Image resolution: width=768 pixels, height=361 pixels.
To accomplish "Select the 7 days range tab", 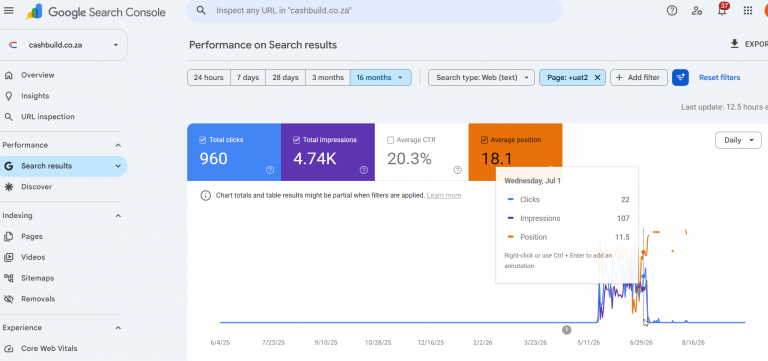I will (x=248, y=77).
